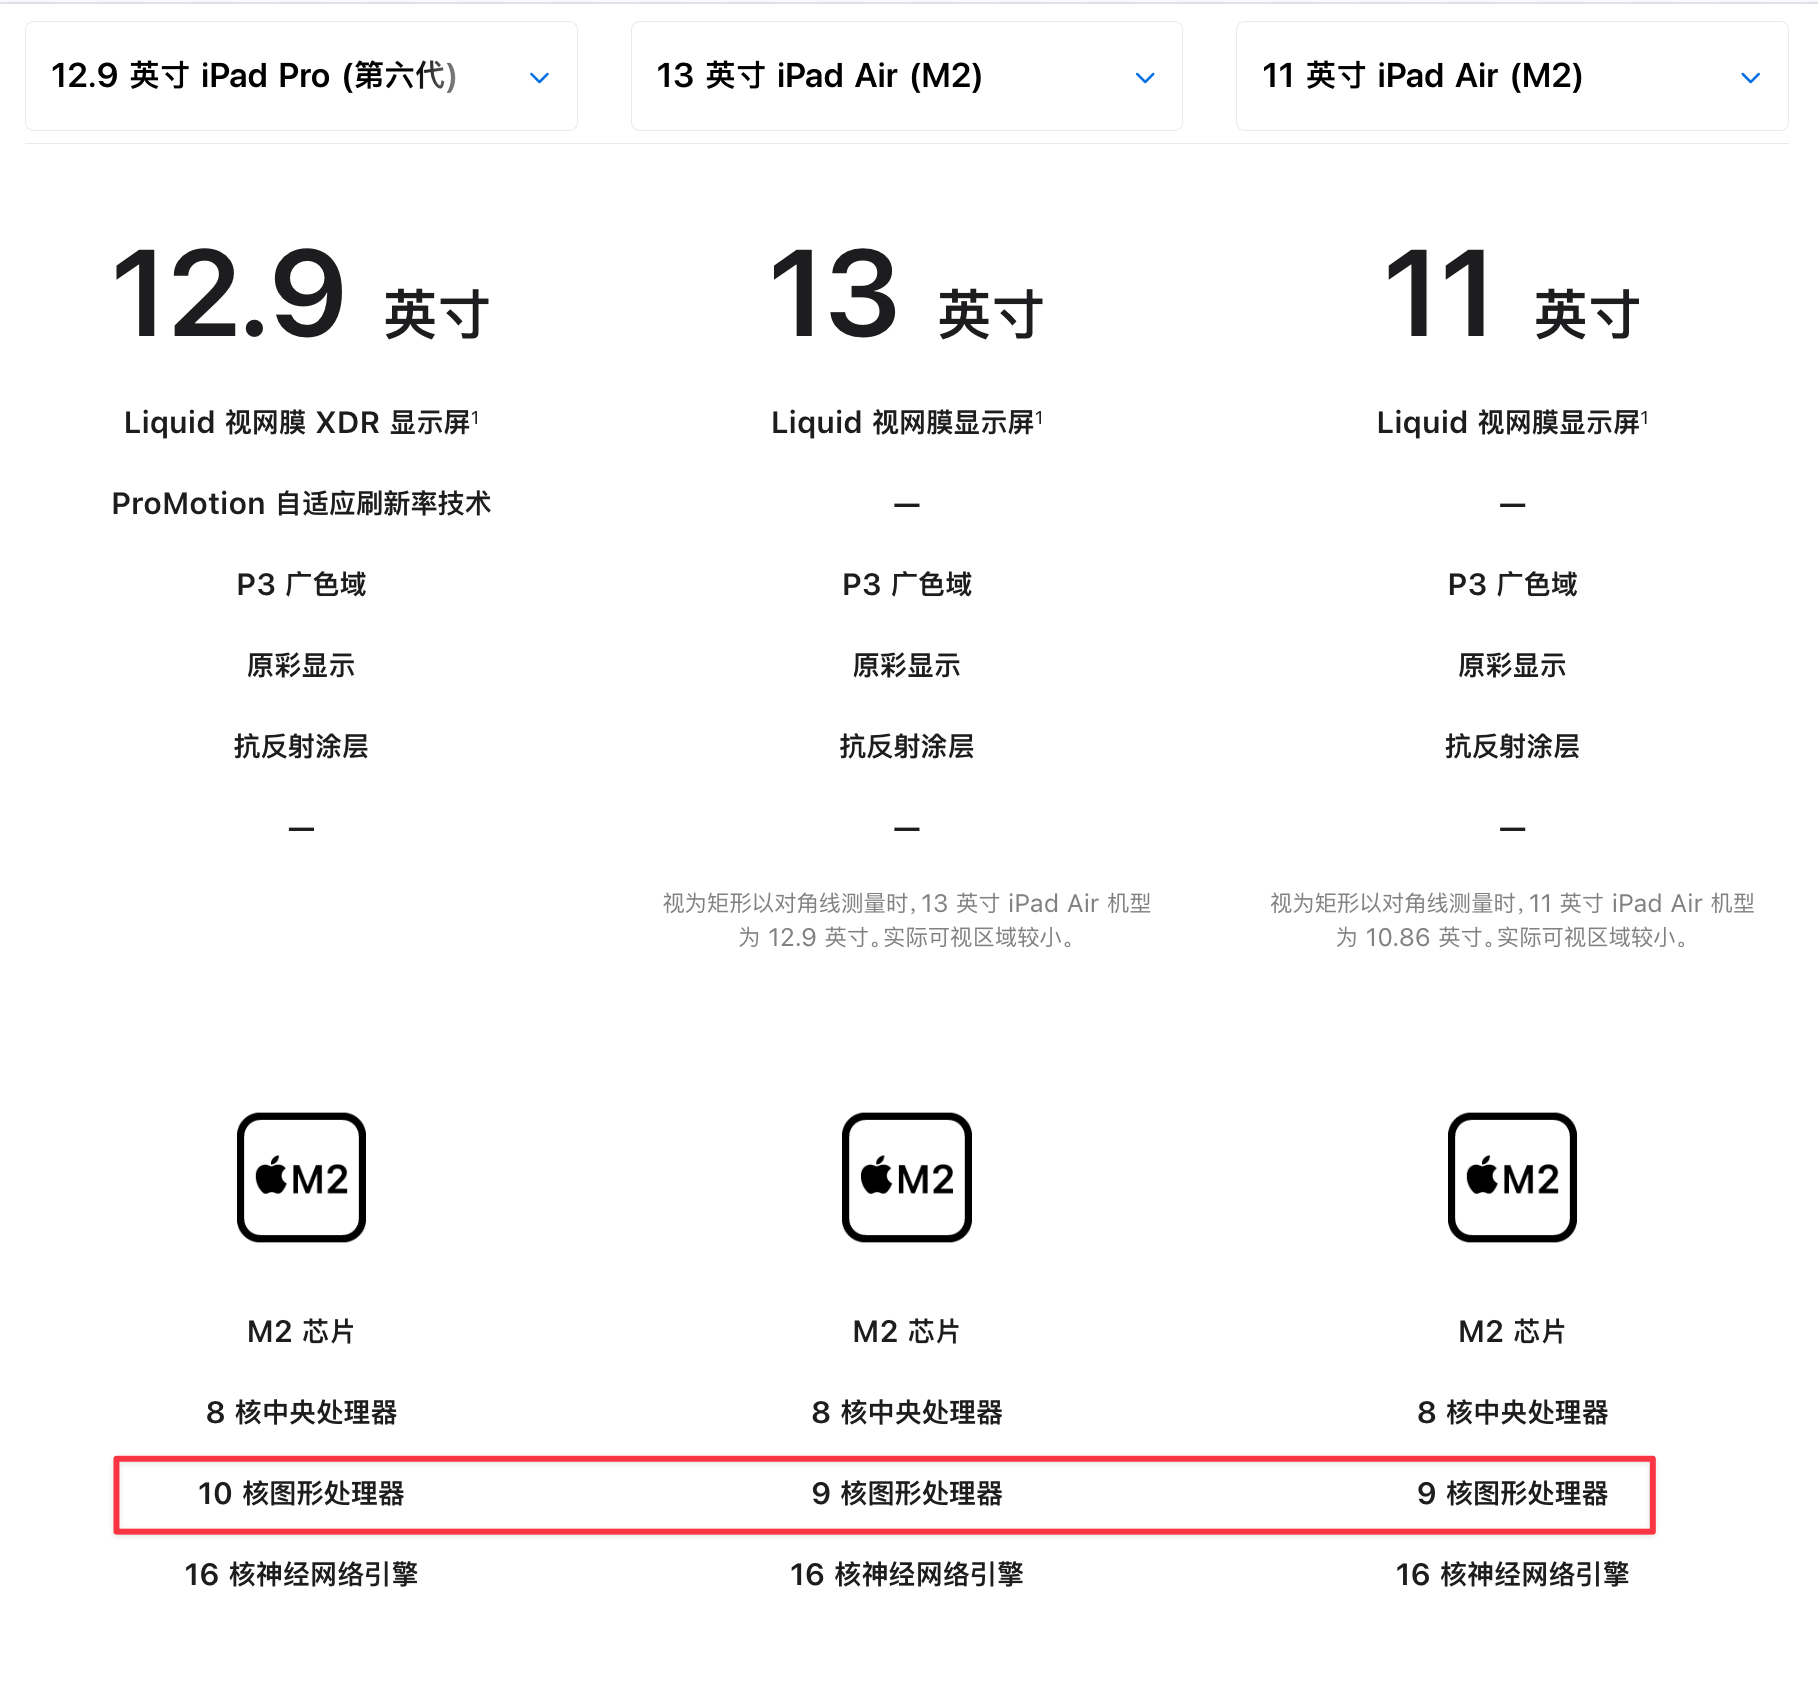
Task: Click P3 广色域 in iPad Pro column
Action: click(x=301, y=584)
